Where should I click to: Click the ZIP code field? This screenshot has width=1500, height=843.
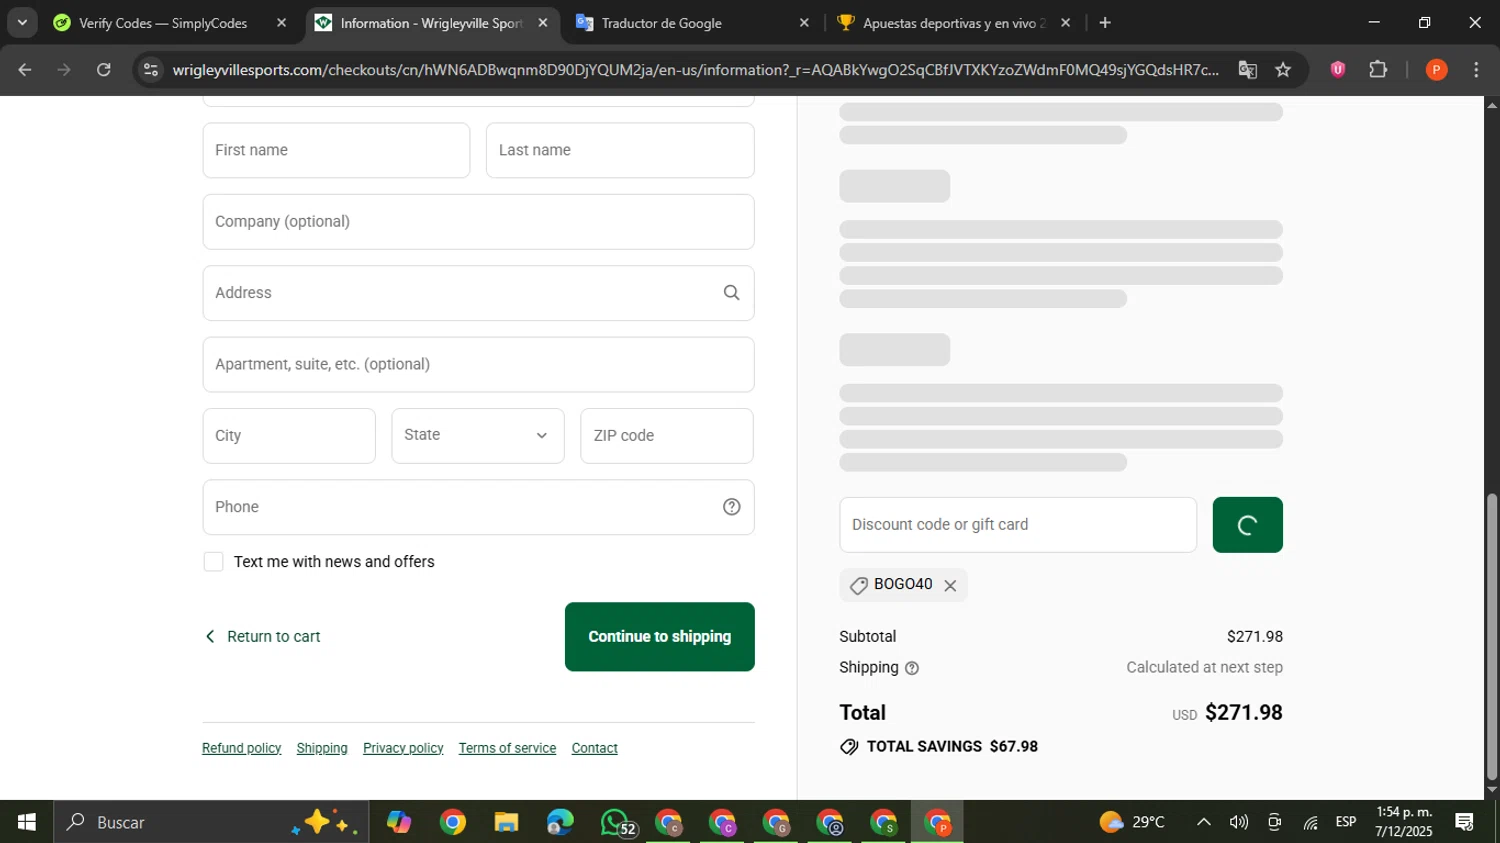(x=667, y=436)
